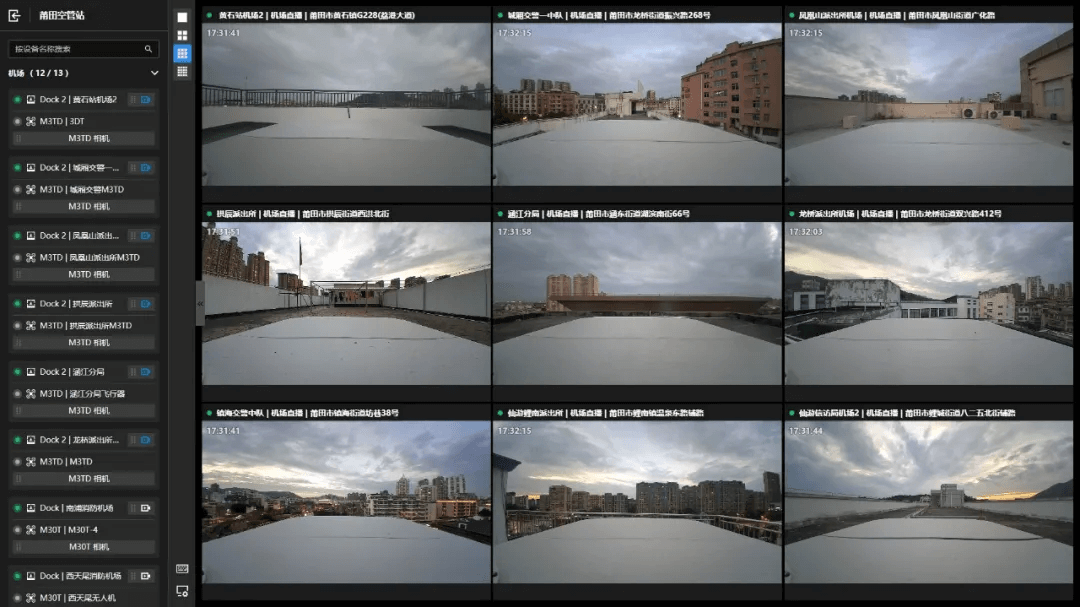Click the drag handle on Dock 2 涵江分局
The width and height of the screenshot is (1080, 607).
(x=132, y=372)
